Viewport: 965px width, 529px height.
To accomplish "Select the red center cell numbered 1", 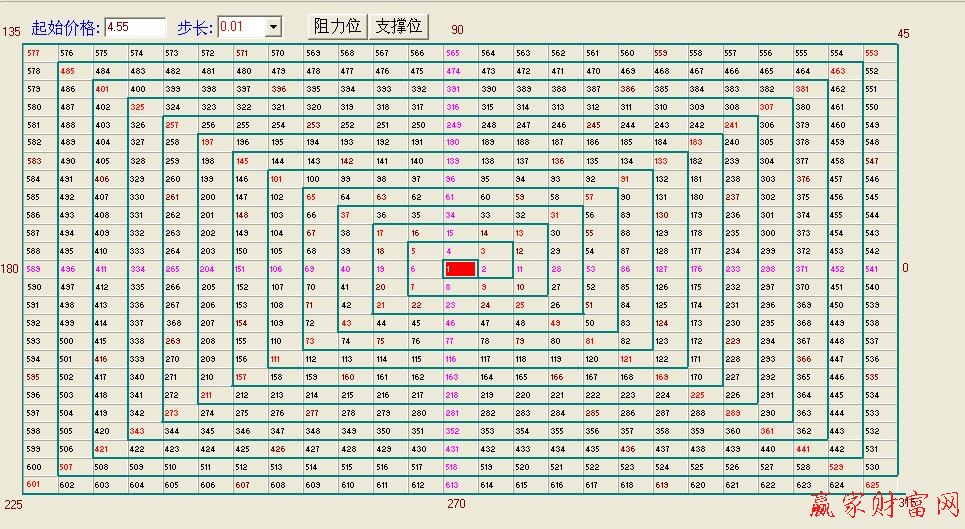I will point(460,269).
